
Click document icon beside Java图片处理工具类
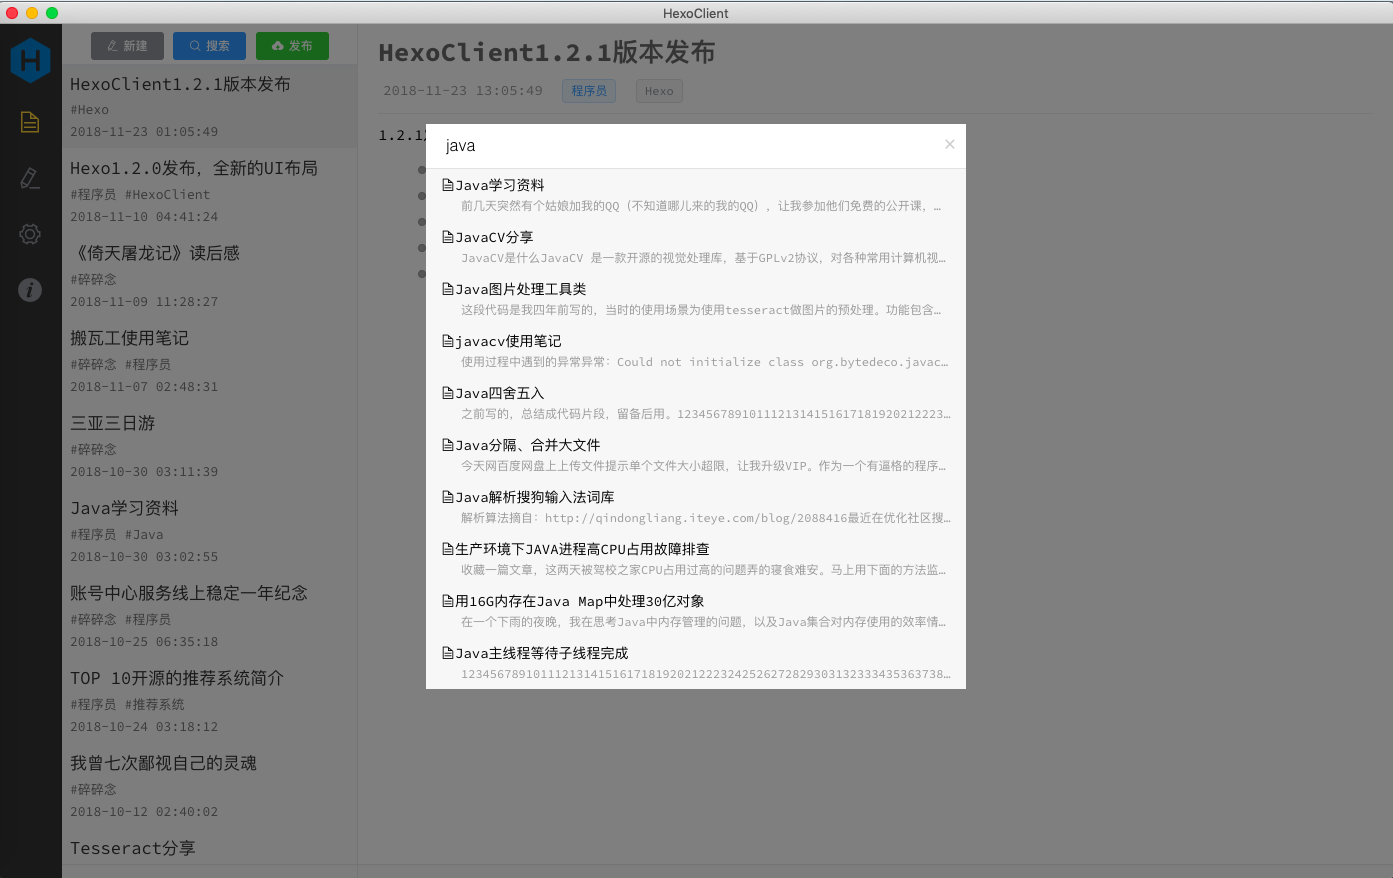pos(448,289)
